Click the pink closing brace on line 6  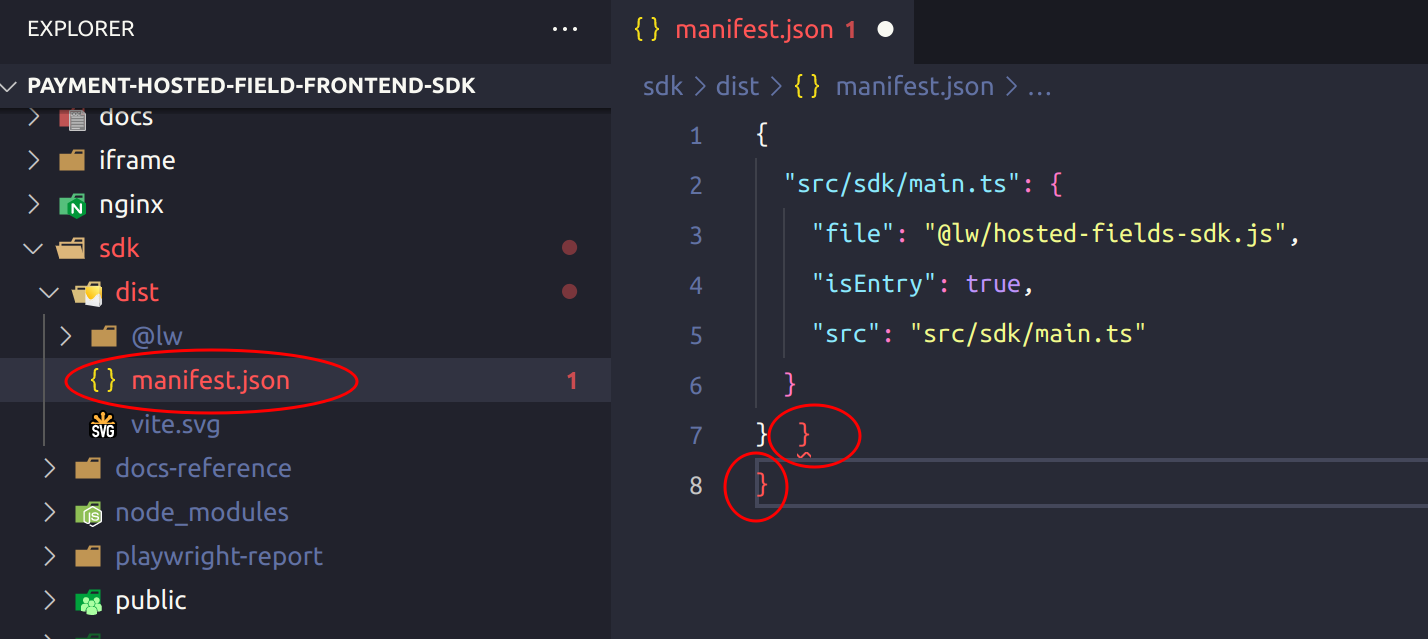(x=790, y=385)
